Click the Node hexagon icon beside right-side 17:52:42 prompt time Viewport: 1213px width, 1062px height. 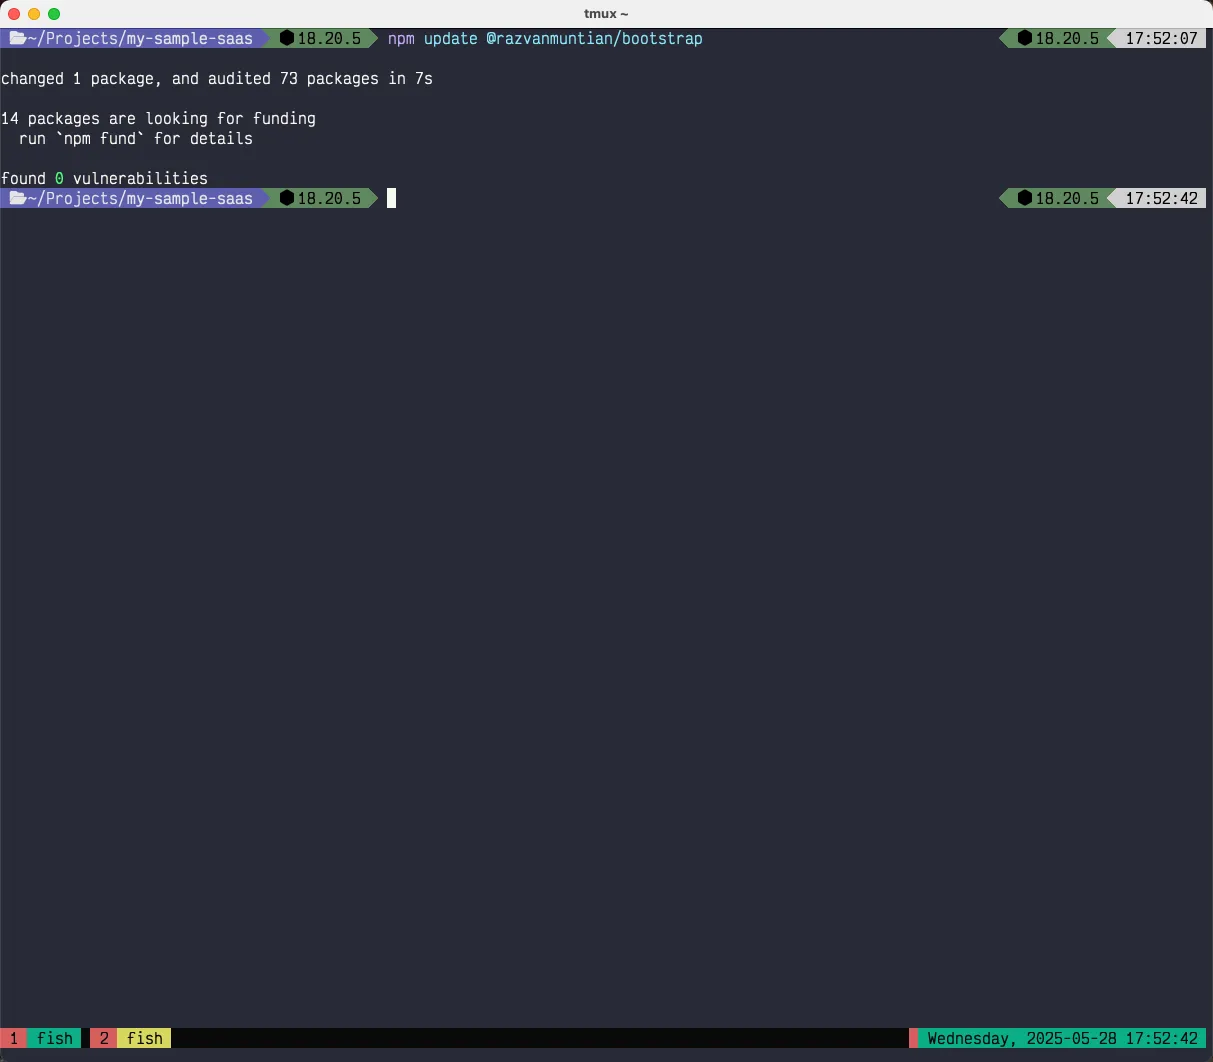click(x=1024, y=199)
